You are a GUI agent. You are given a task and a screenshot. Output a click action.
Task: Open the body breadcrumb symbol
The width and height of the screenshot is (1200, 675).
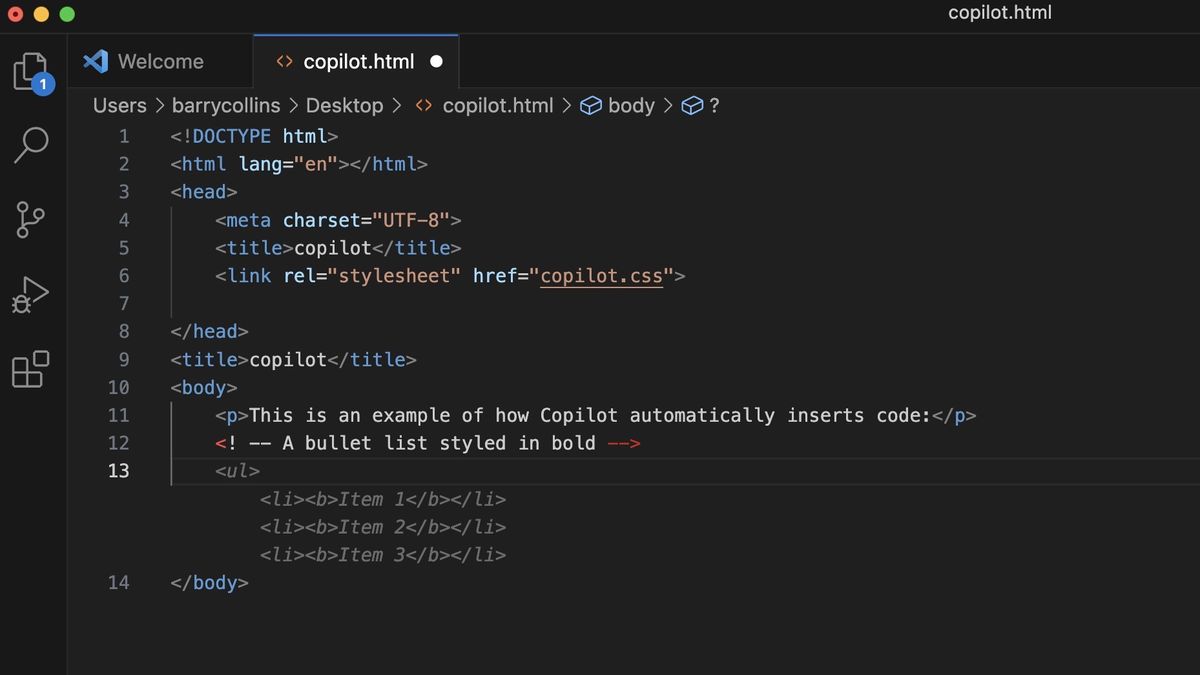tap(631, 106)
